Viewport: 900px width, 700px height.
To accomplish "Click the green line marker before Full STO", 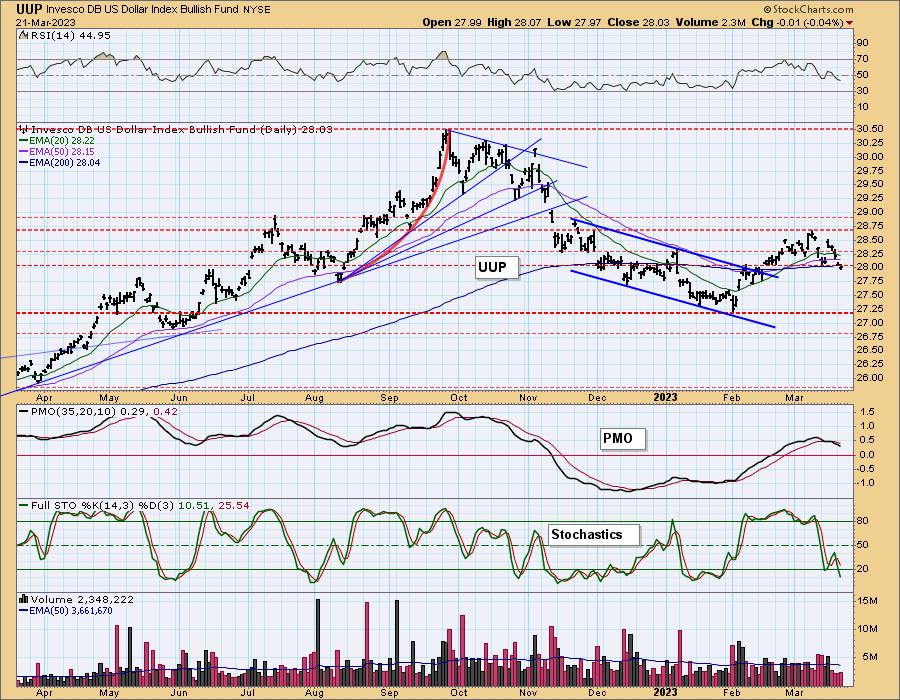I will point(24,505).
